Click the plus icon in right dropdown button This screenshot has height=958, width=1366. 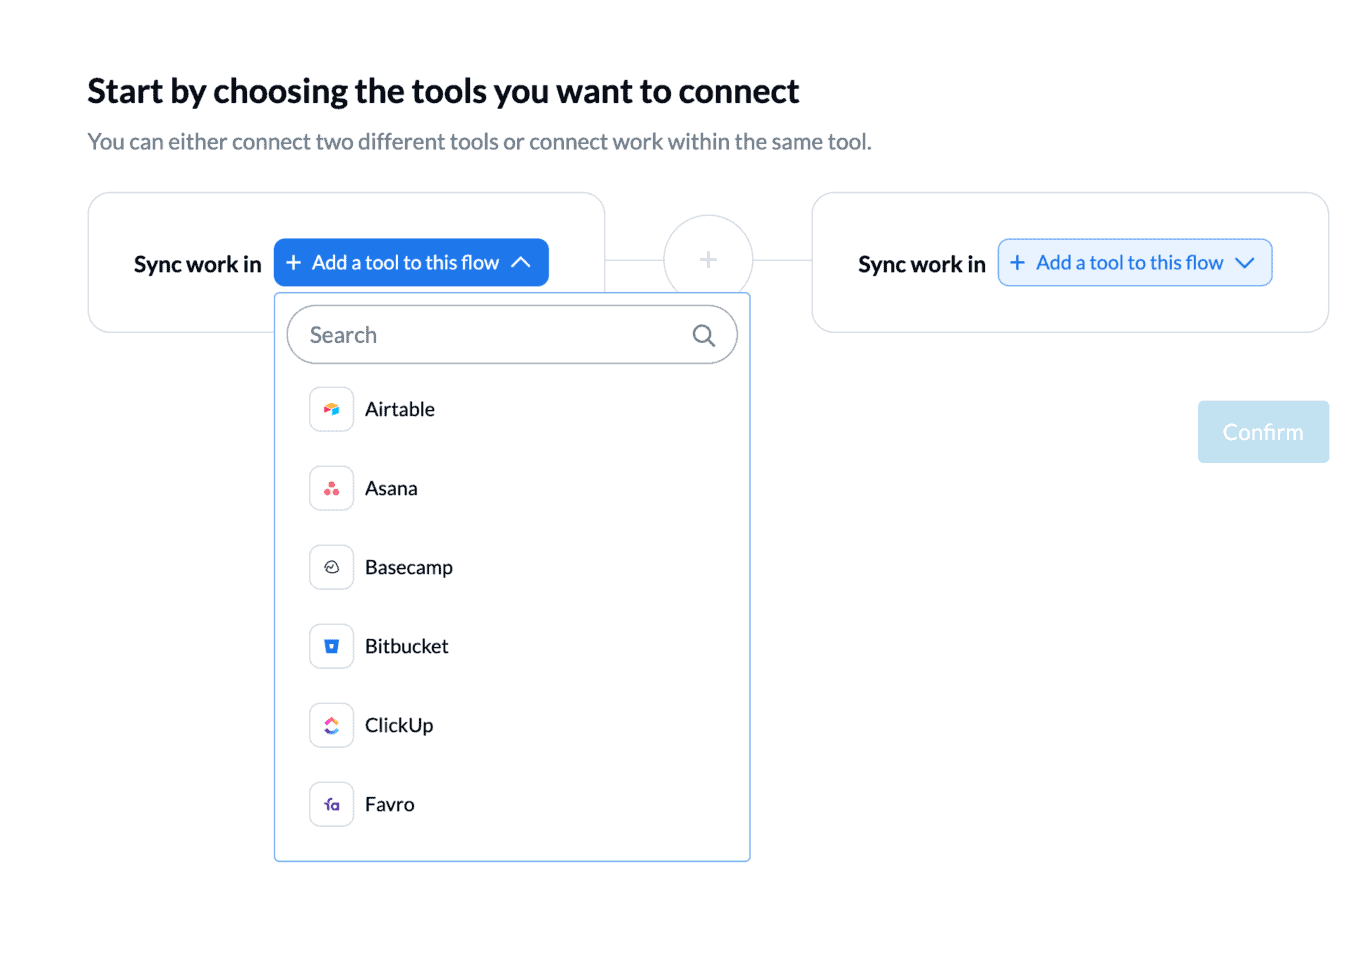(1017, 263)
